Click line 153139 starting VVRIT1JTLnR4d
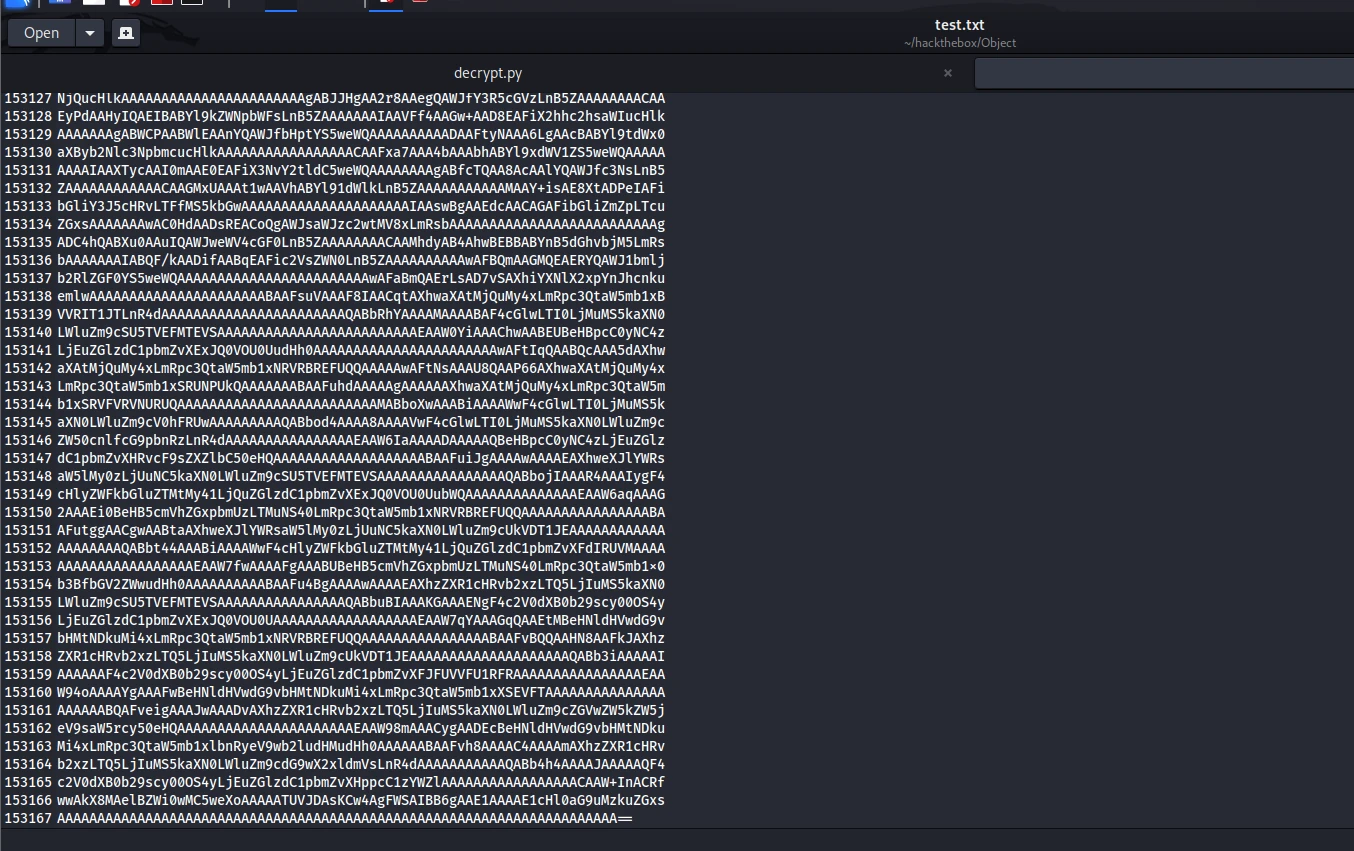The image size is (1354, 851). pyautogui.click(x=361, y=314)
